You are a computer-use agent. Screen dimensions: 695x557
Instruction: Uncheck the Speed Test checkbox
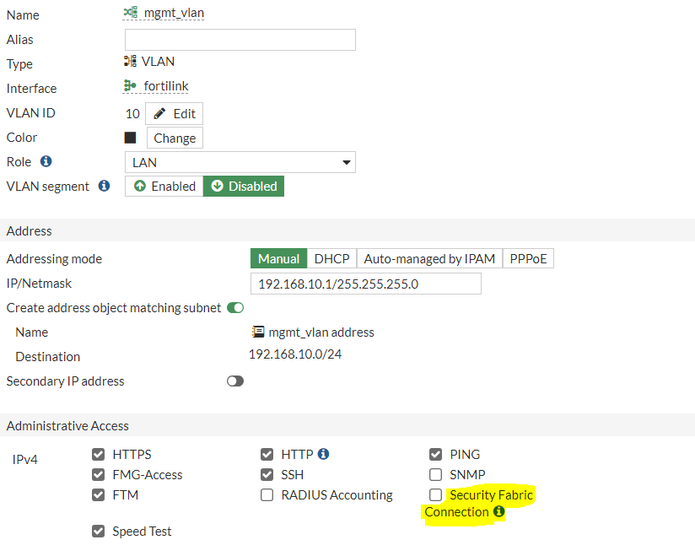point(98,531)
